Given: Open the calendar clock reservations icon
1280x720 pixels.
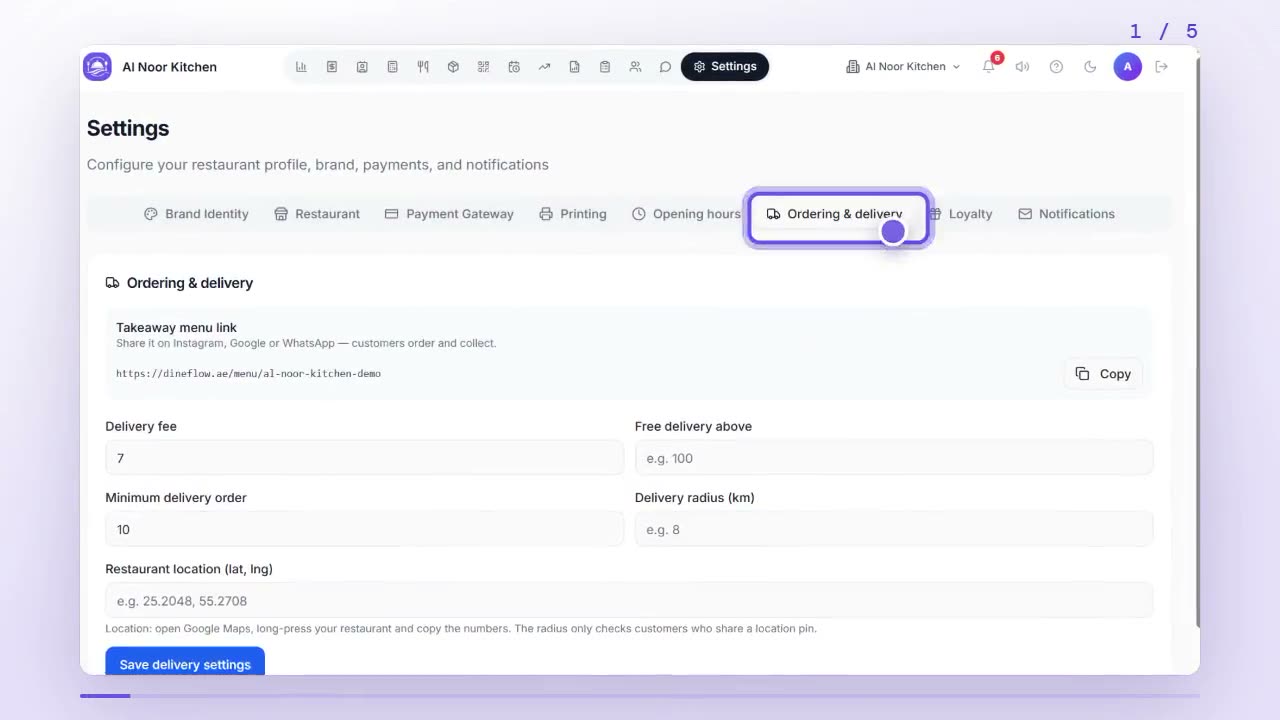Looking at the screenshot, I should (514, 67).
